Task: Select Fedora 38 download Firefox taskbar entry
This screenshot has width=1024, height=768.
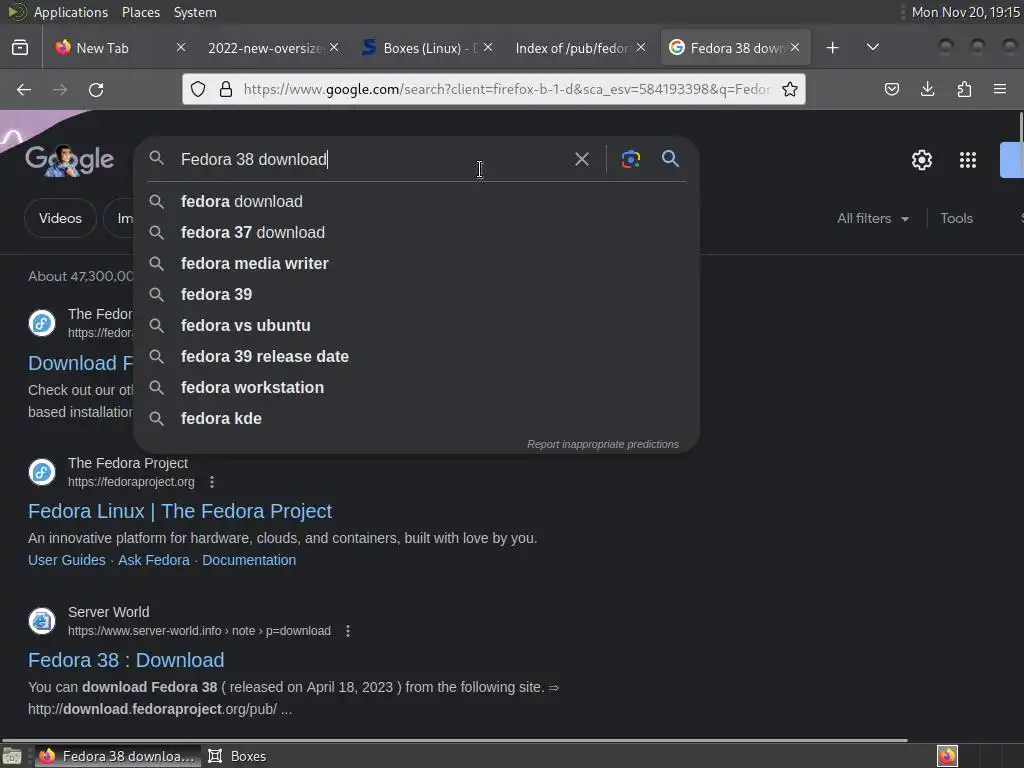Action: point(118,756)
